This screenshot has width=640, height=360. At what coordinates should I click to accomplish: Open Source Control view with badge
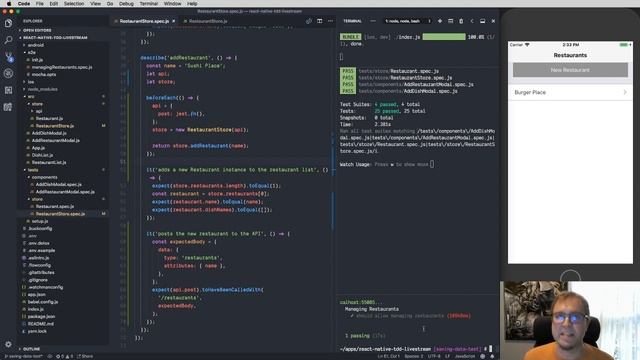point(9,57)
